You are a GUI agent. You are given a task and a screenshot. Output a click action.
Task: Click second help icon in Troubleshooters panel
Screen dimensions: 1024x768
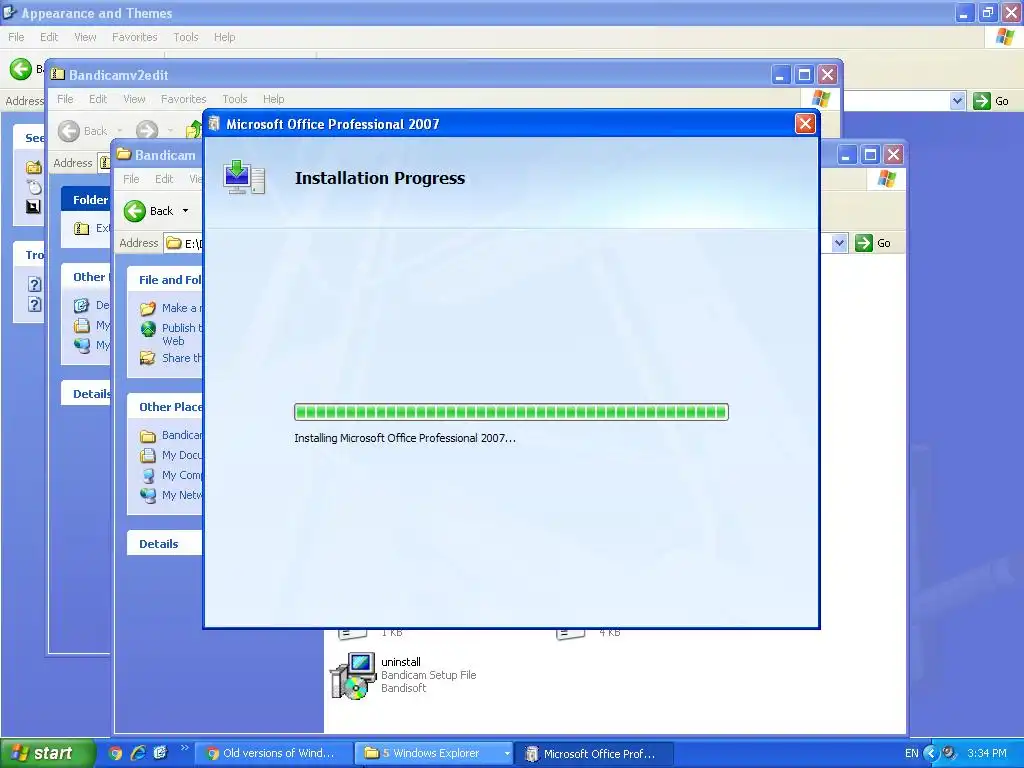point(35,304)
